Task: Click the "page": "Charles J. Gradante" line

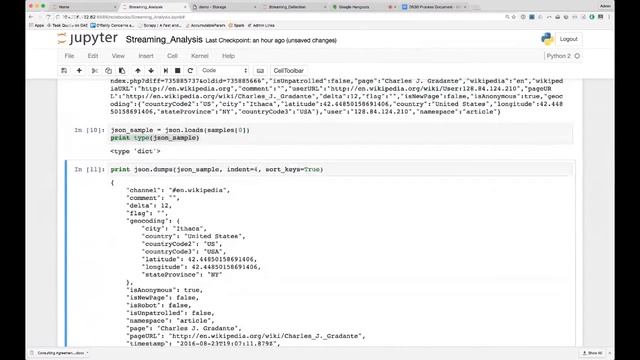Action: click(x=184, y=328)
